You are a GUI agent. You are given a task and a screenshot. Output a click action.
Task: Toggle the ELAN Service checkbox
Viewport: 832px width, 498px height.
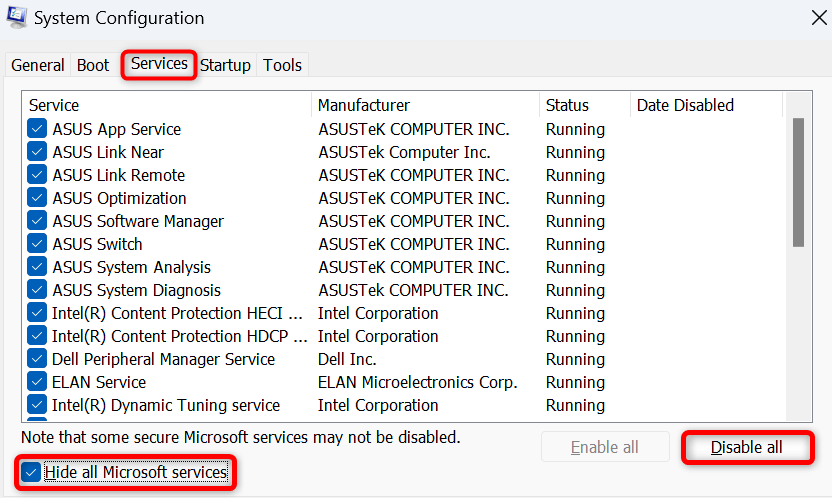point(37,382)
